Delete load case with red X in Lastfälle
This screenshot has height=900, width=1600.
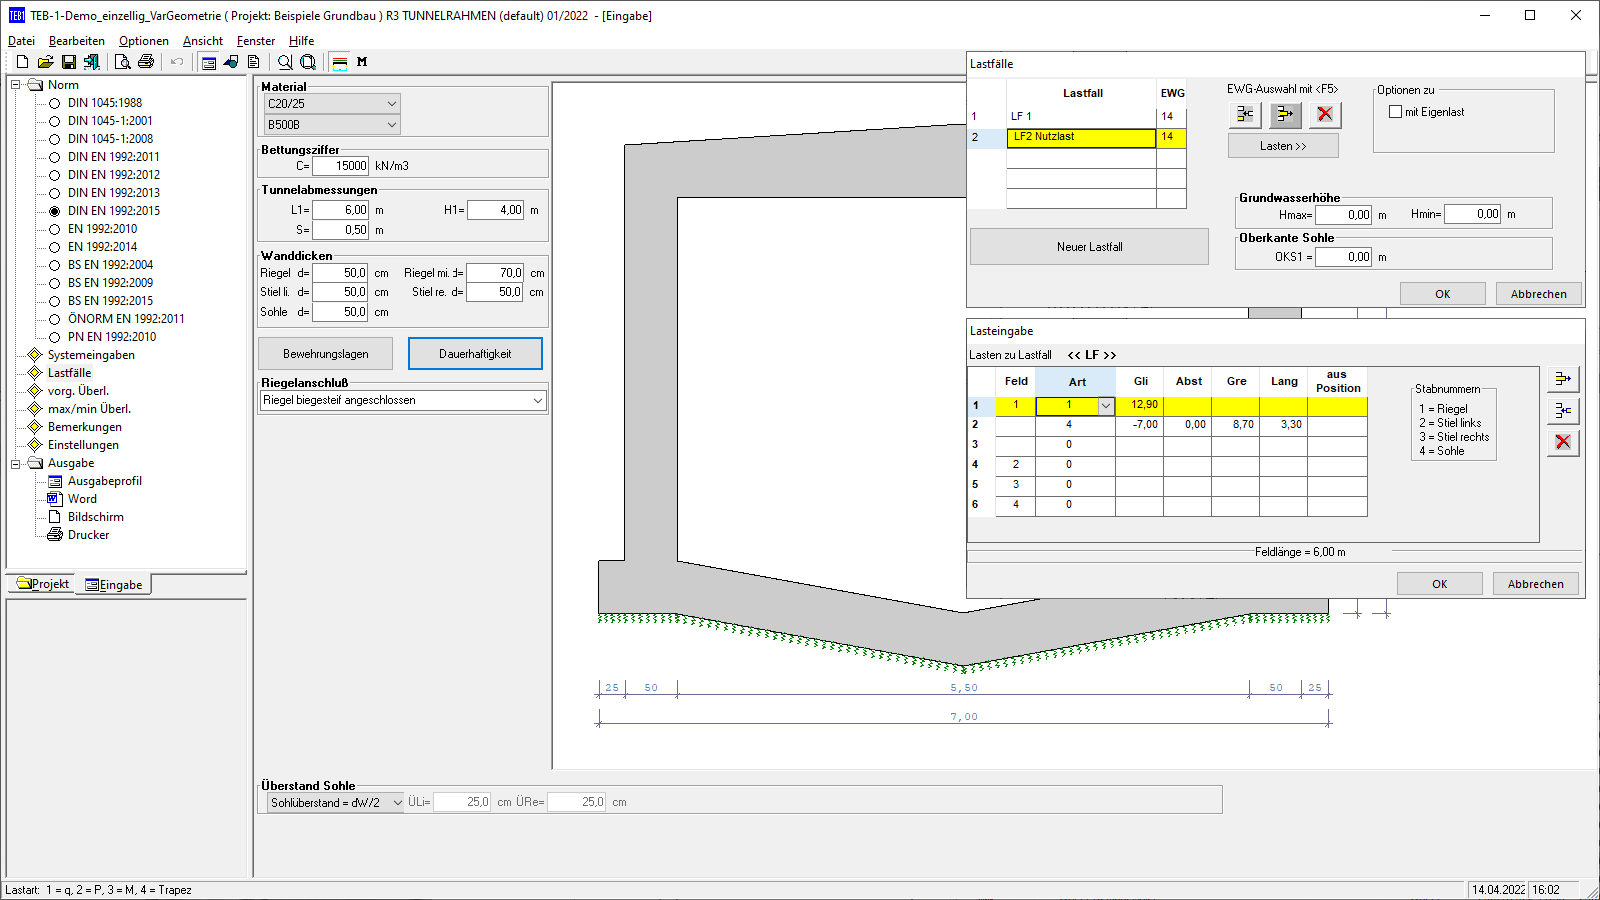click(1325, 114)
